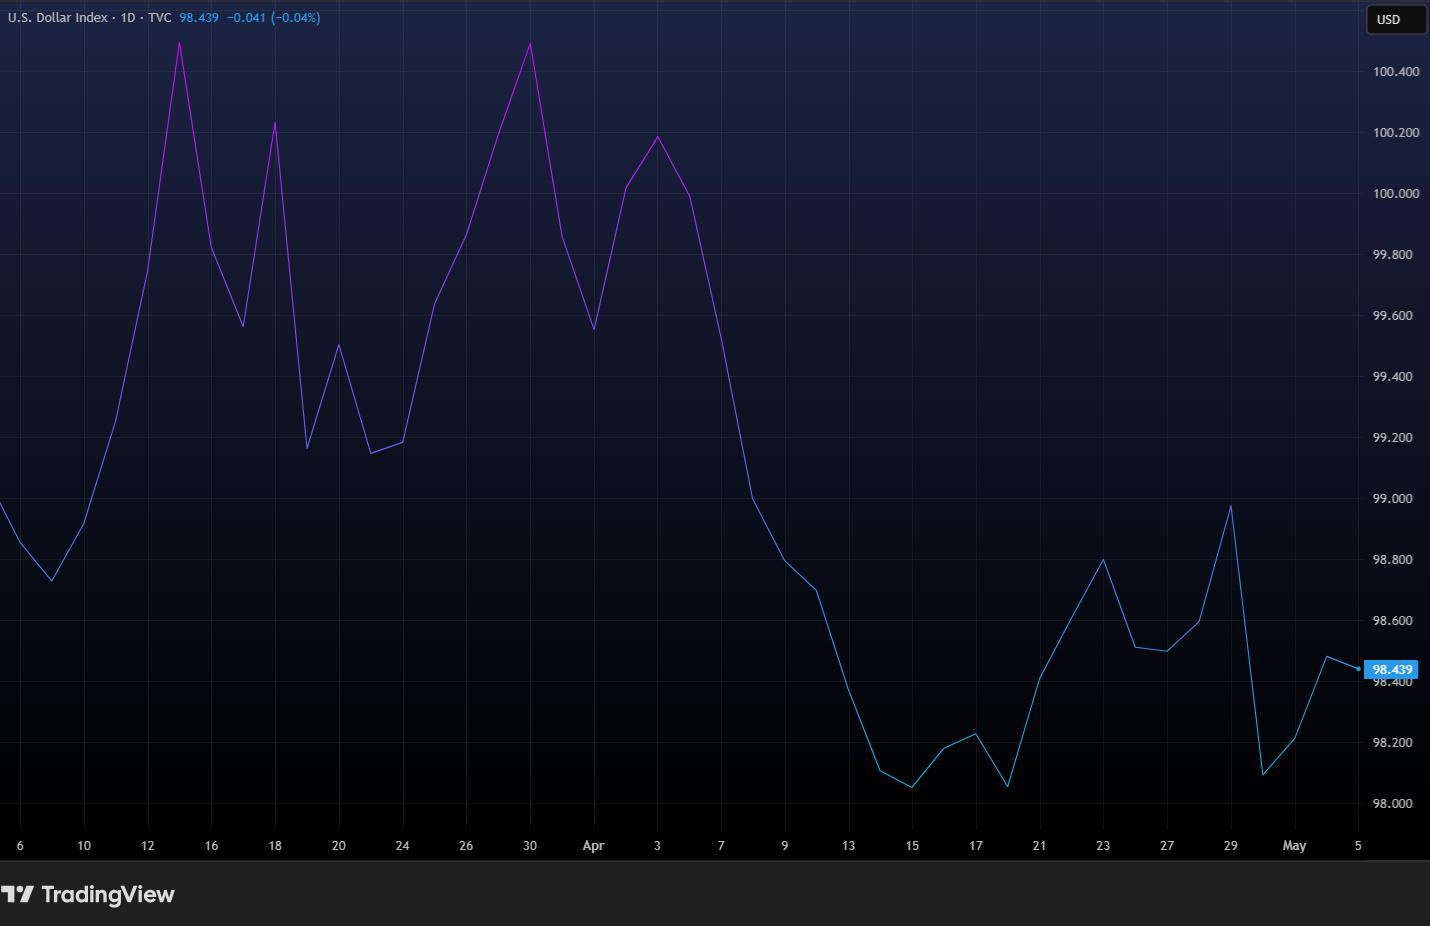Click date 12 on the time axis
The width and height of the screenshot is (1430, 926).
[x=148, y=846]
